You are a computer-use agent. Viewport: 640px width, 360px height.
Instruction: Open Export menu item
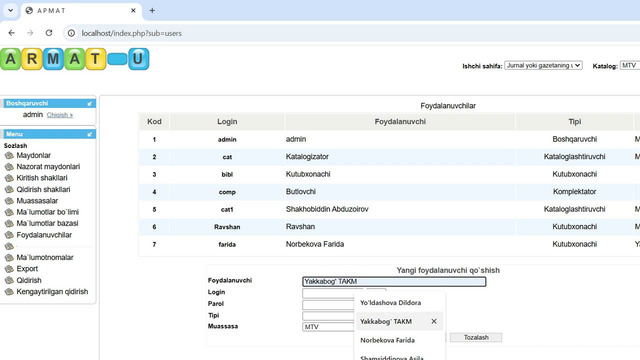[27, 269]
